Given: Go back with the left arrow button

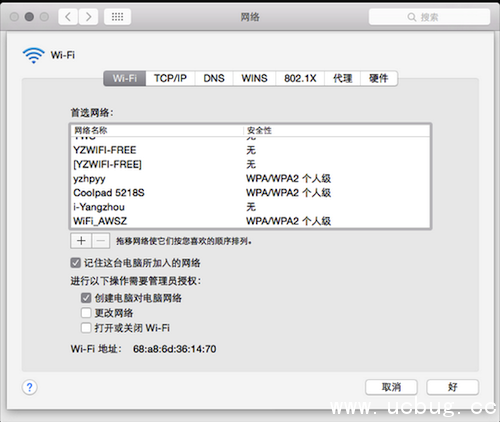Looking at the screenshot, I should (68, 17).
